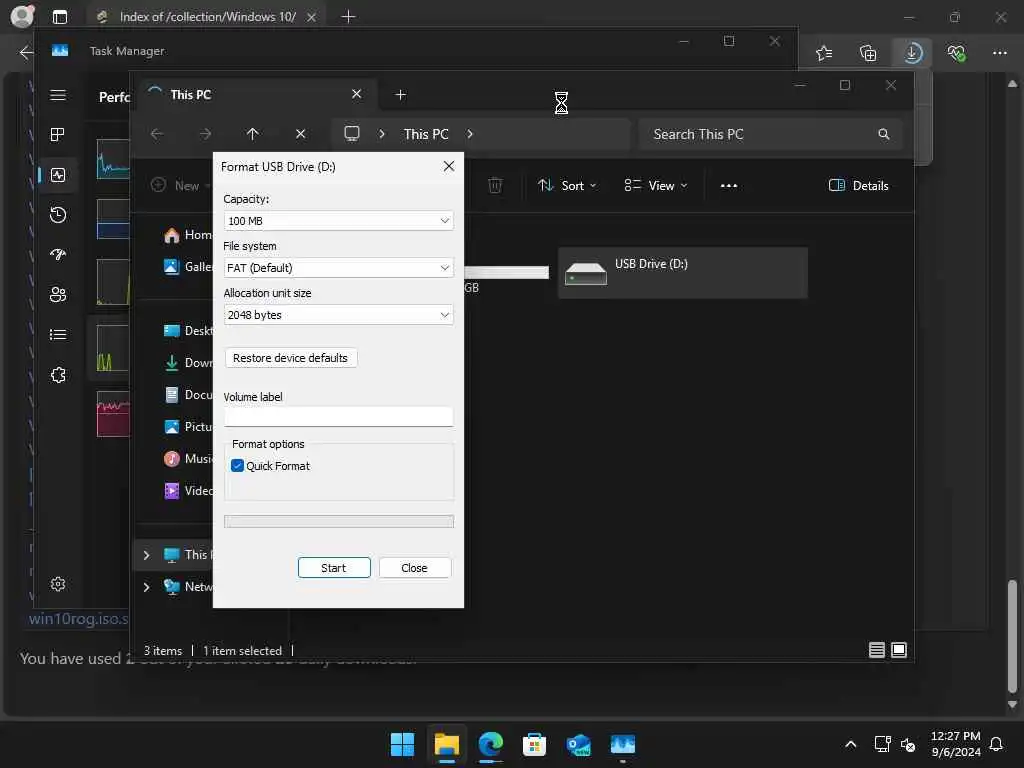
Task: Open Home in Explorer navigation pane
Action: 188,235
